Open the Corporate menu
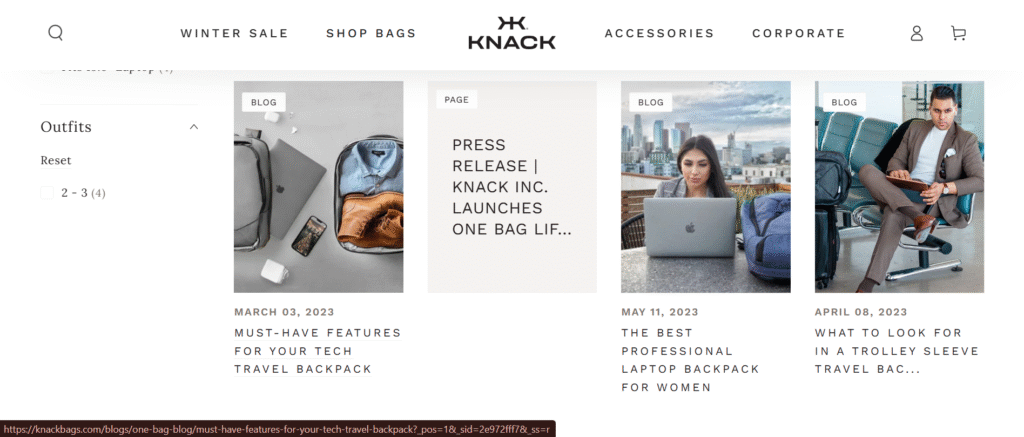The height and width of the screenshot is (437, 1024). tap(798, 33)
